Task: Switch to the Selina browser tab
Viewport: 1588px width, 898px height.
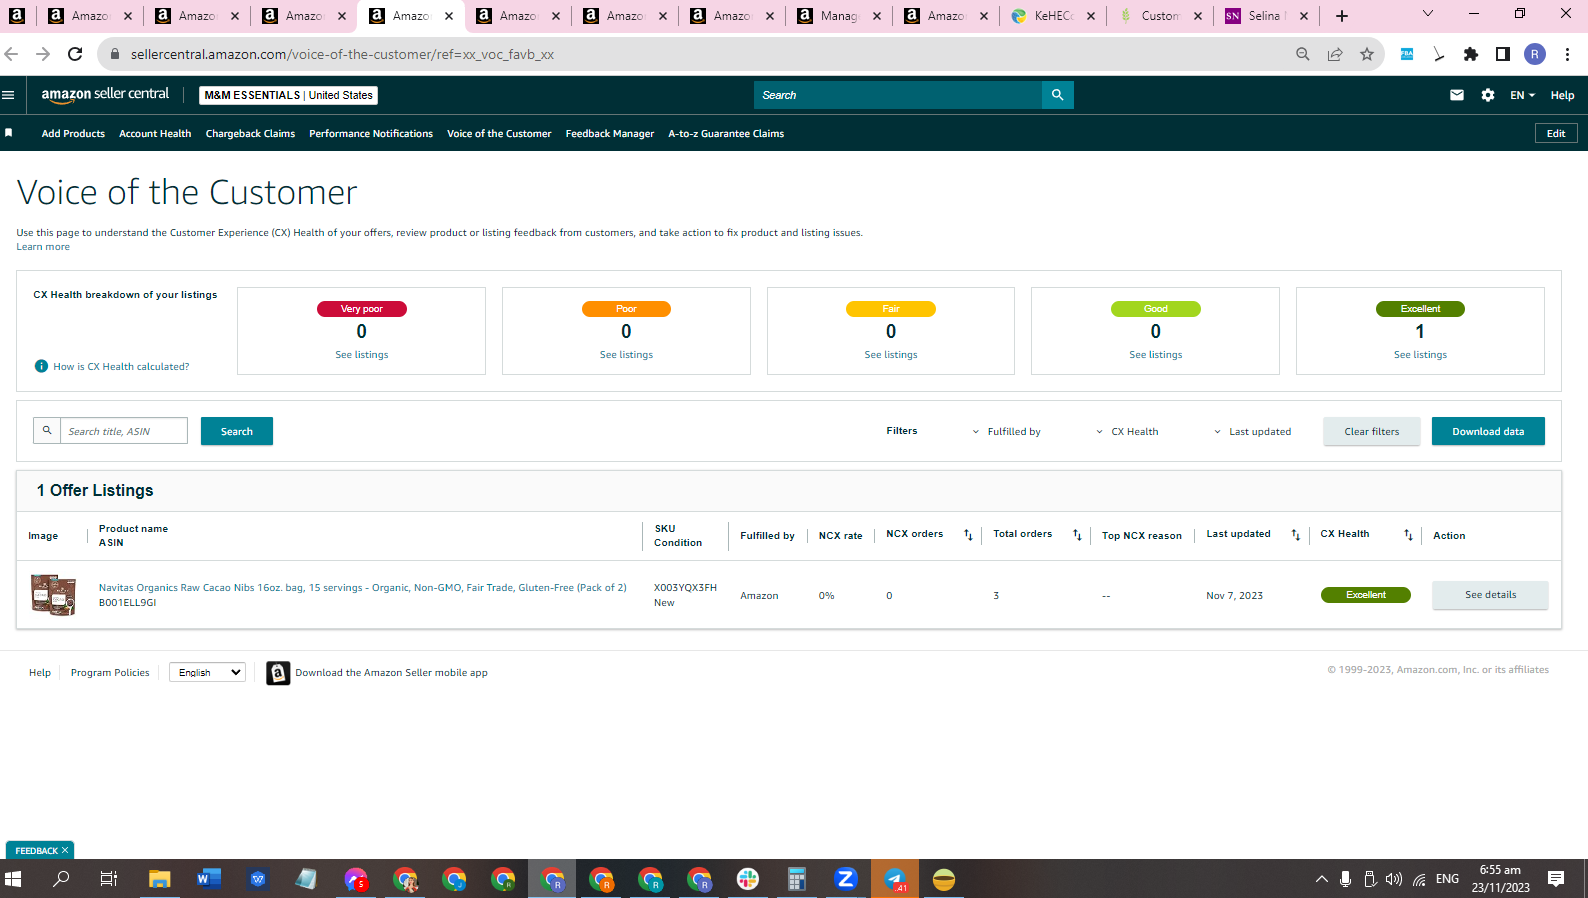Action: [x=1266, y=16]
